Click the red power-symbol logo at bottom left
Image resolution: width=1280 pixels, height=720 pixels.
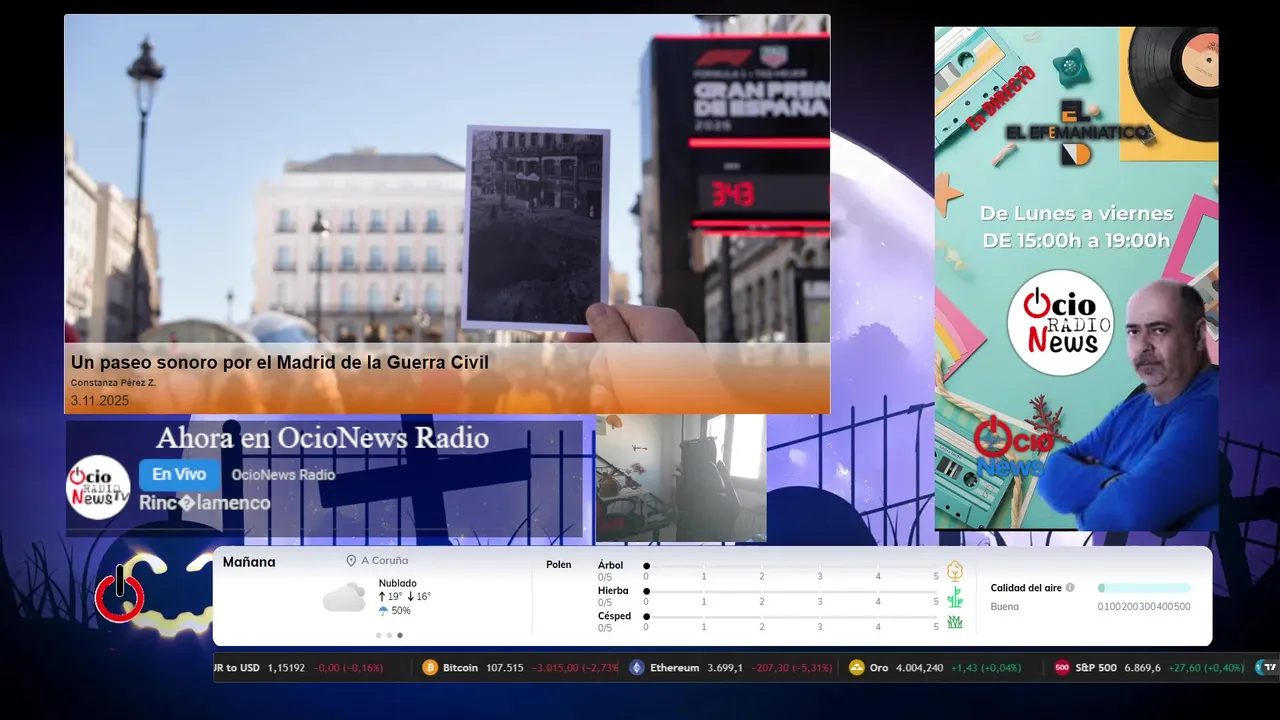(x=120, y=595)
